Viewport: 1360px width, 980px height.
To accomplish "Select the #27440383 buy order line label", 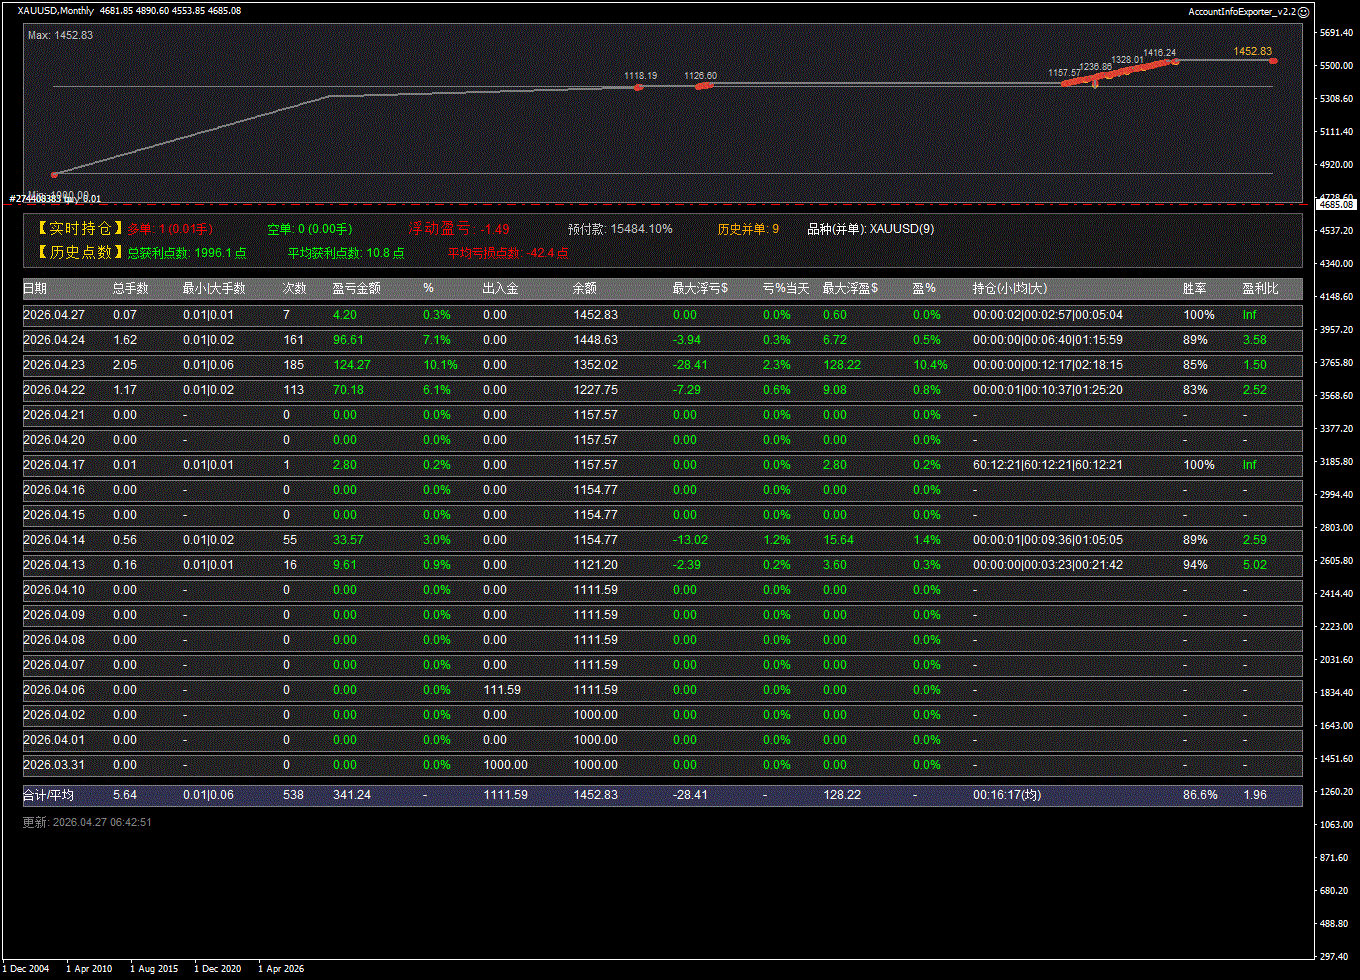I will (55, 199).
